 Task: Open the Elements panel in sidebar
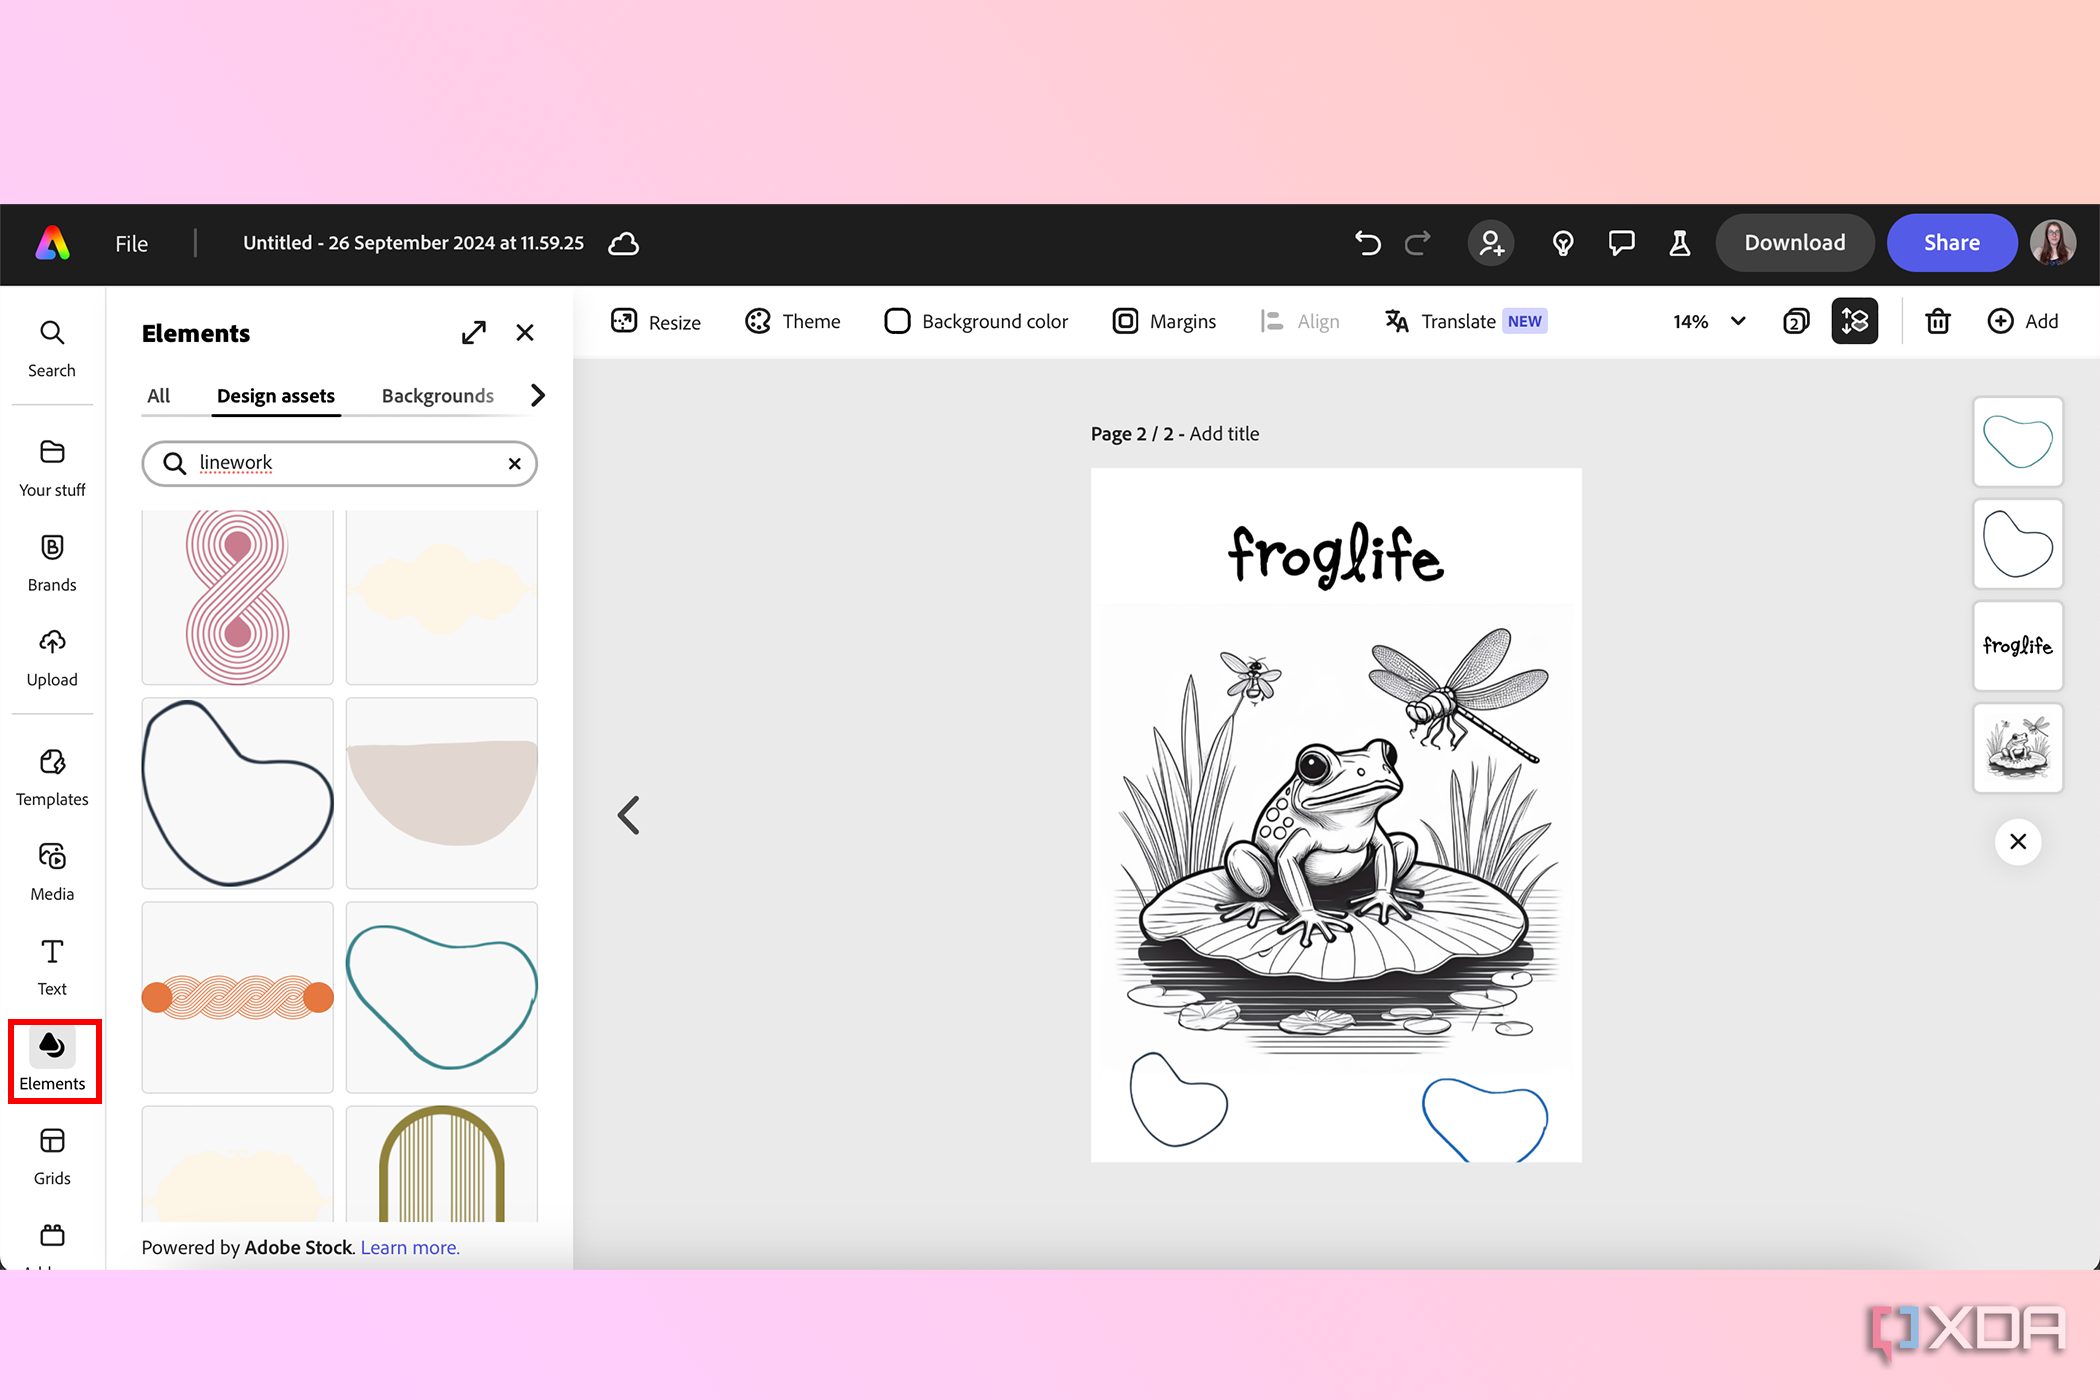pyautogui.click(x=52, y=1062)
